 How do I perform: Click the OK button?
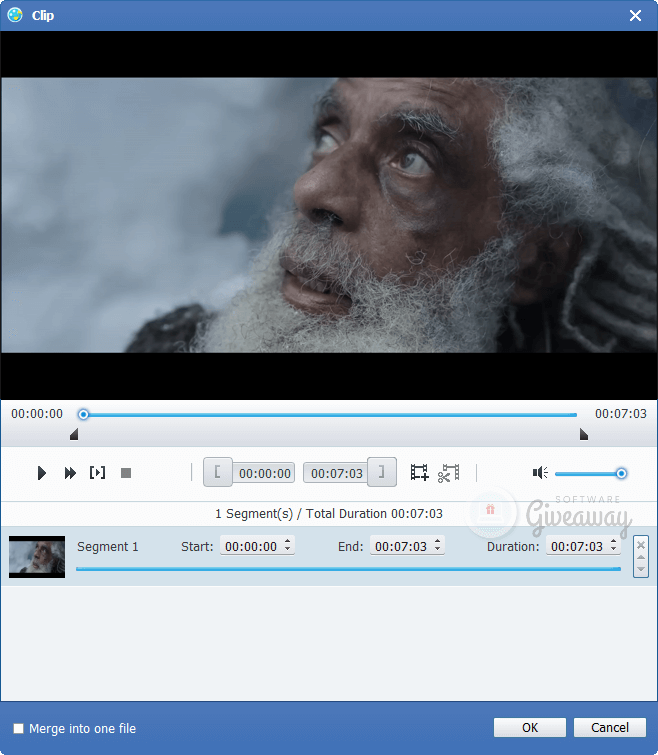coord(529,728)
